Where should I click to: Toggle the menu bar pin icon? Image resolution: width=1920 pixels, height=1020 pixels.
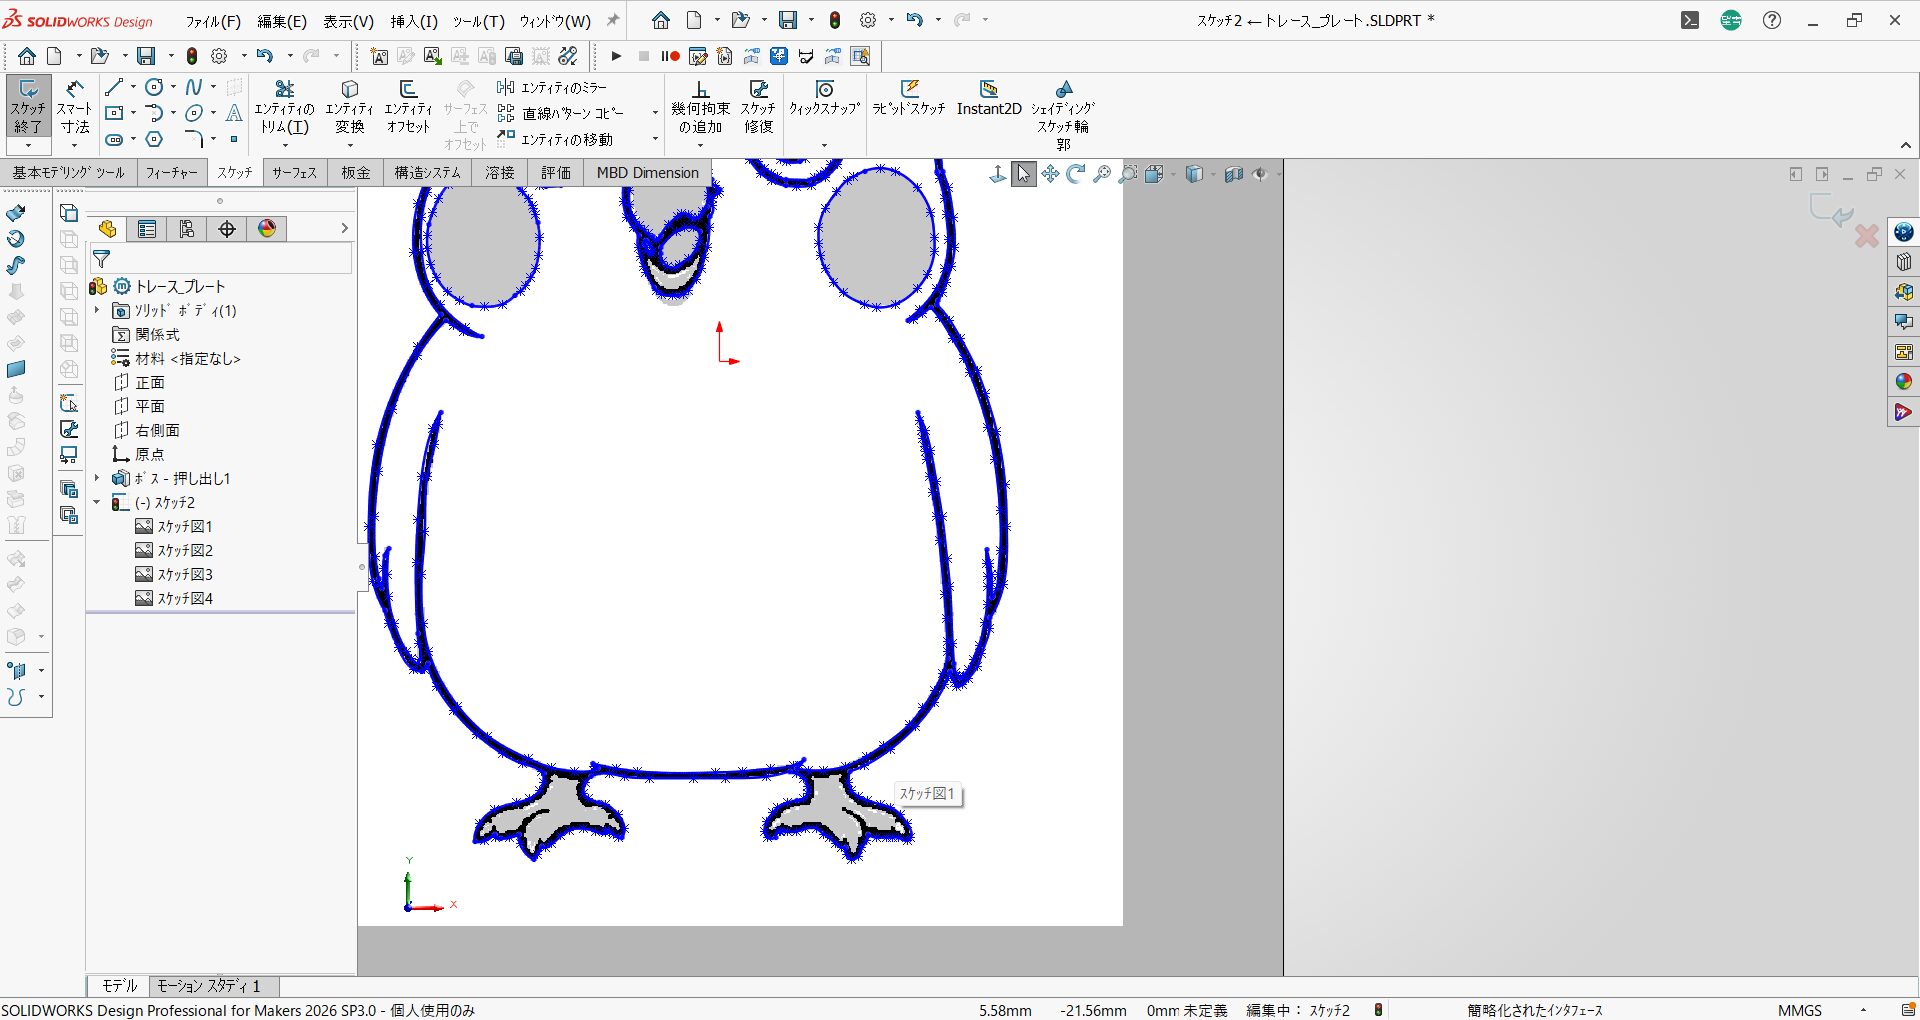point(613,20)
